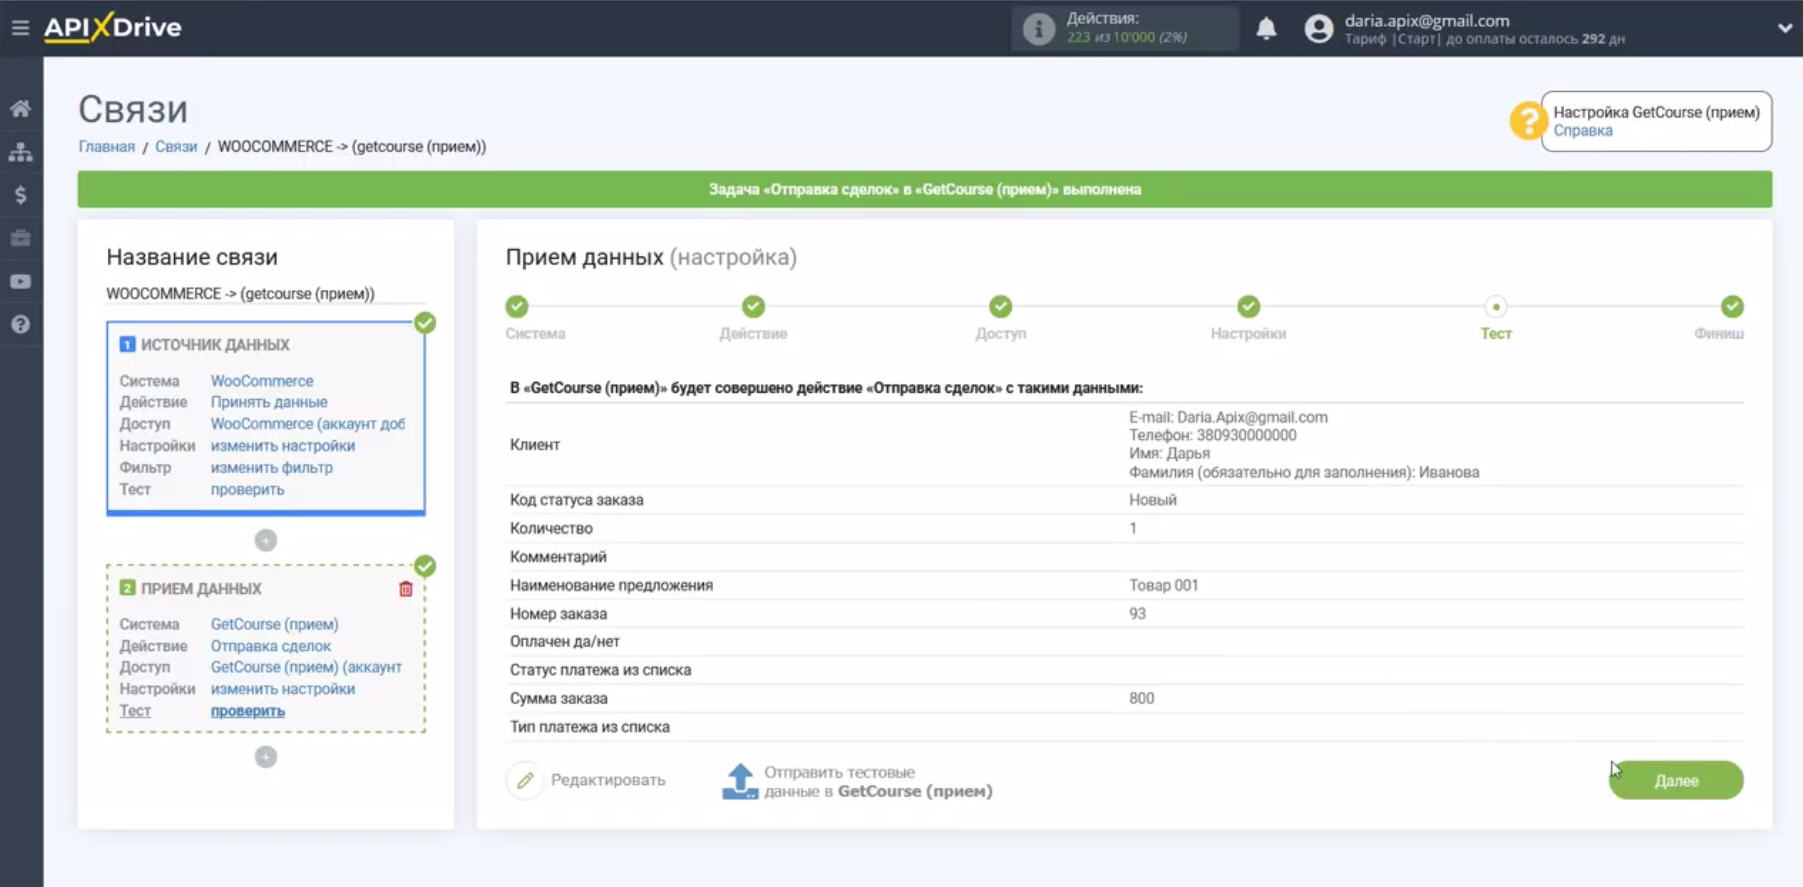Screen dimensions: 1803x887
Task: Click the Действия usage counter
Action: [x=1126, y=28]
